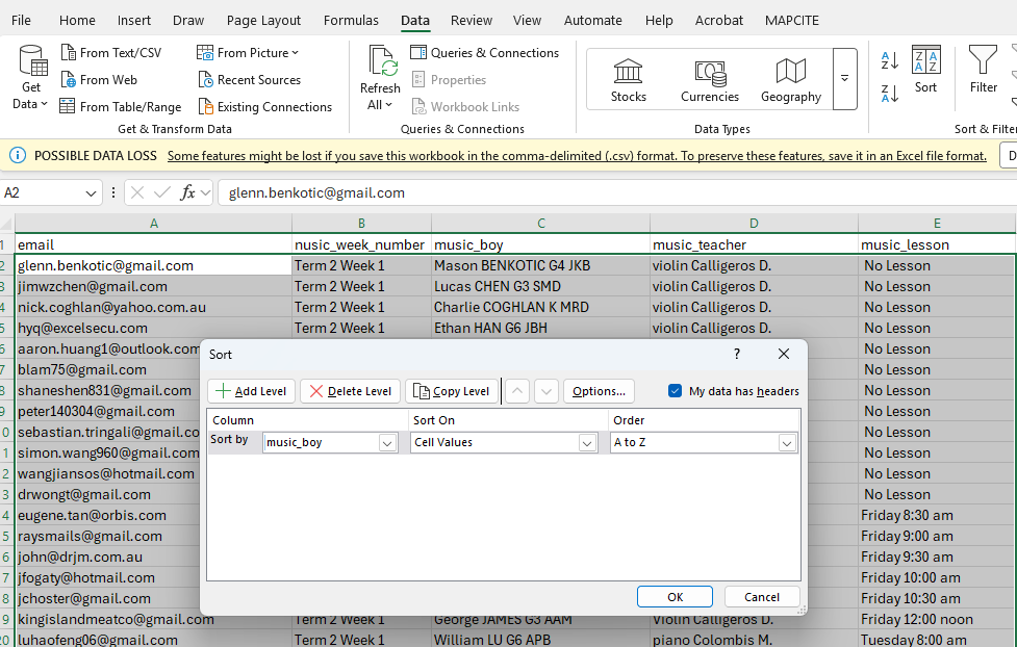This screenshot has height=647, width=1017.
Task: Open the fx function dropdown arrow
Action: point(206,193)
